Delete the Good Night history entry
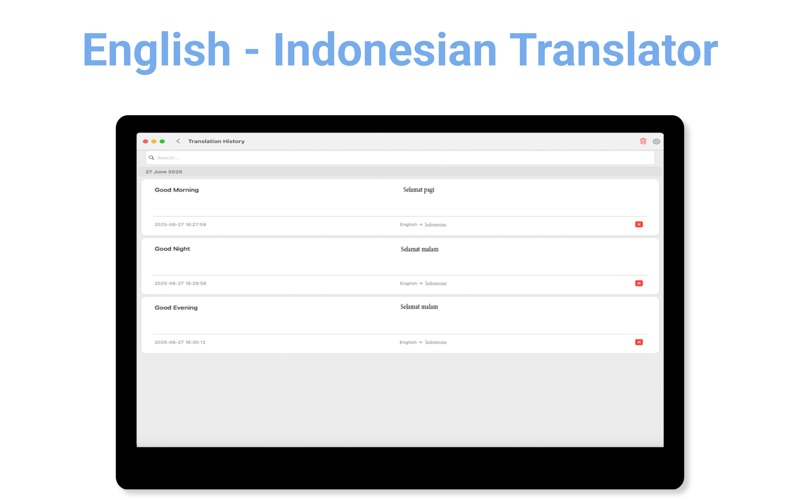Screen dimensions: 800x500 tap(639, 283)
